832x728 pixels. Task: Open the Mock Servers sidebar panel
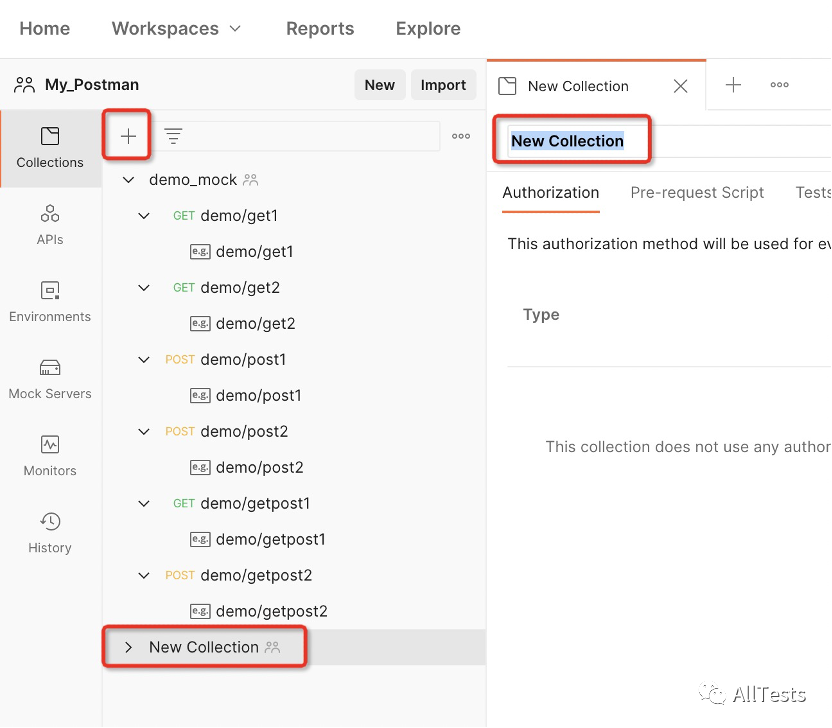(x=50, y=379)
